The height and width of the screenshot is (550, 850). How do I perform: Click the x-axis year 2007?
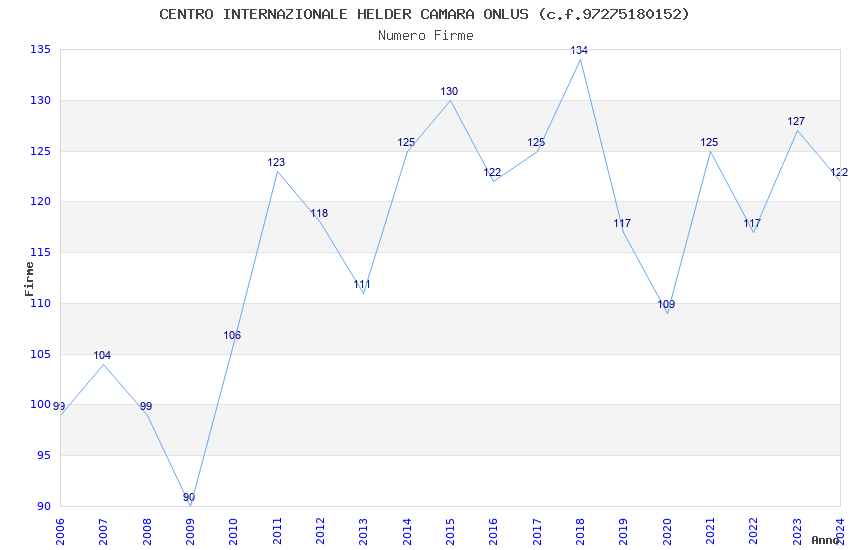(x=103, y=532)
